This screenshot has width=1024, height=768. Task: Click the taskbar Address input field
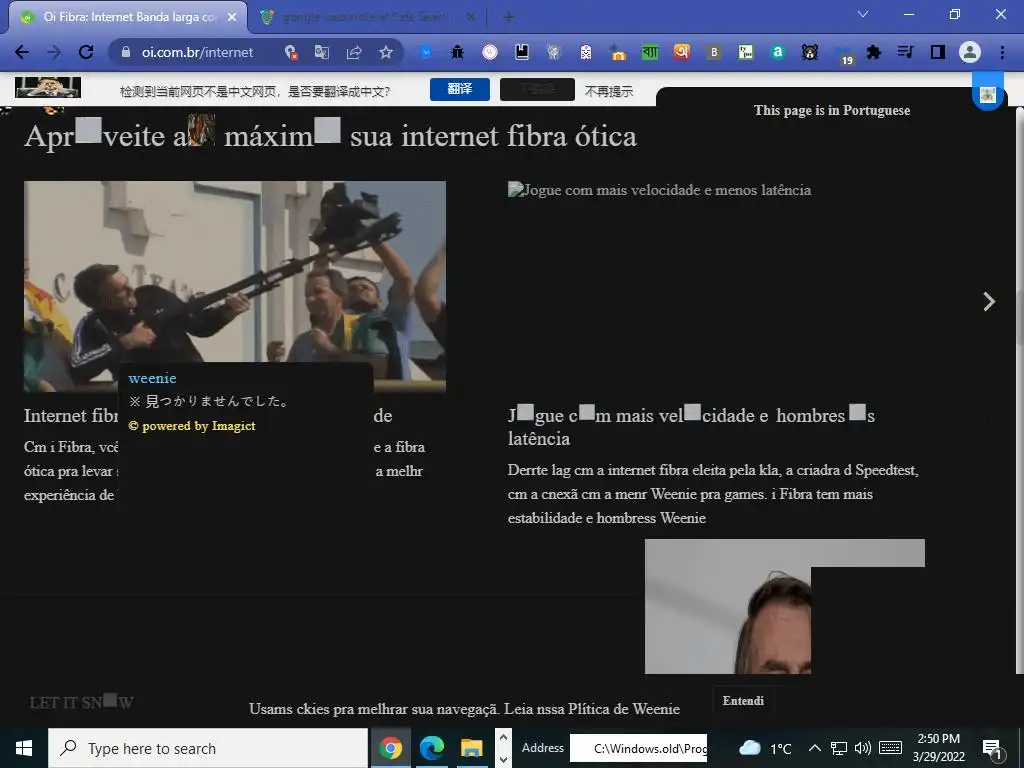pyautogui.click(x=639, y=748)
